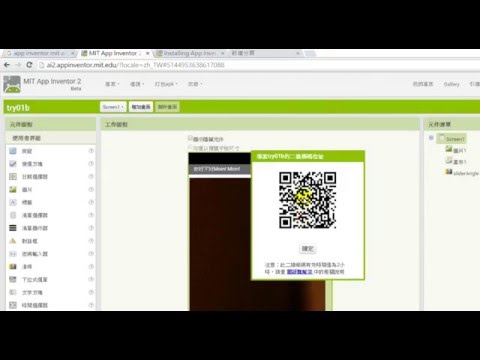Click the QR code image in dialog

pyautogui.click(x=307, y=200)
